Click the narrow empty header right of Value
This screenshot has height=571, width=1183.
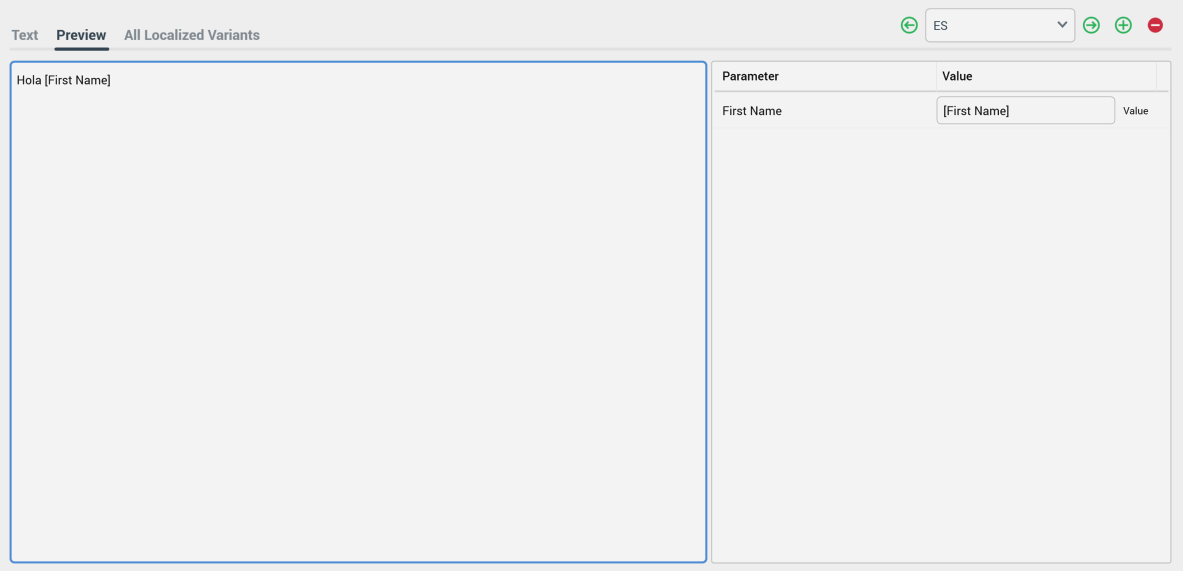click(1162, 76)
